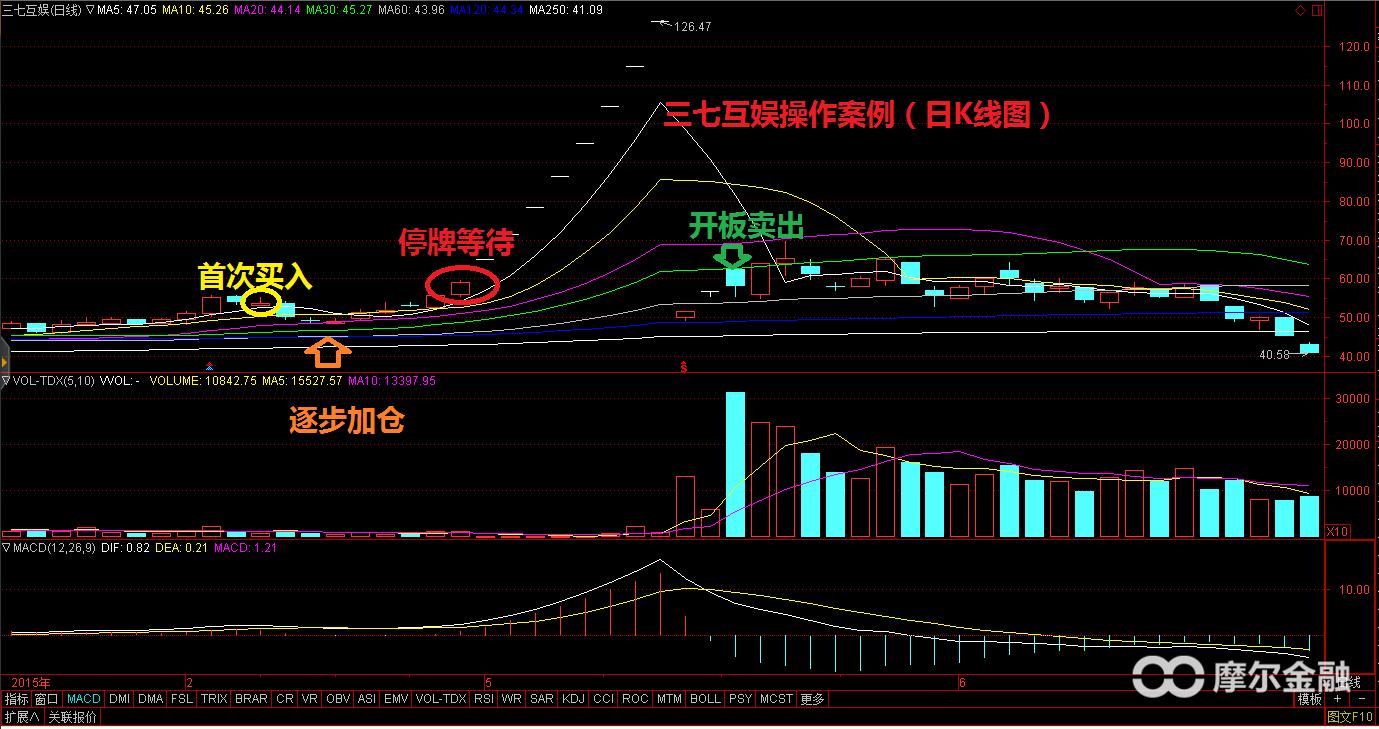
Task: Click the MACD: 1.21 readout
Action: pyautogui.click(x=245, y=547)
